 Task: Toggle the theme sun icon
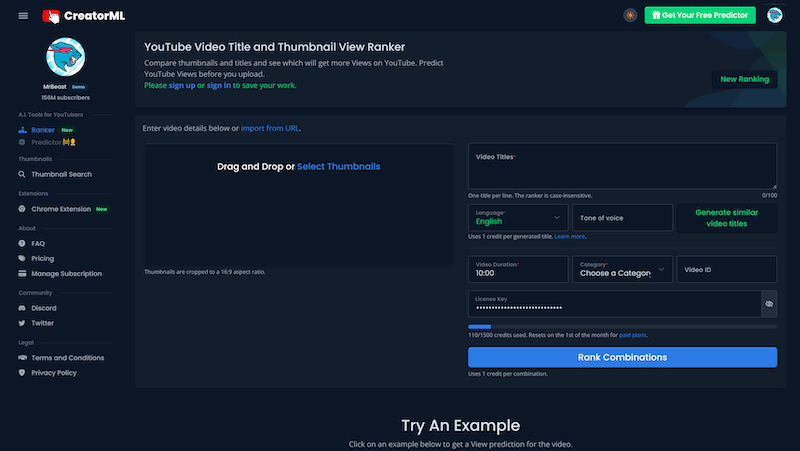tap(630, 15)
